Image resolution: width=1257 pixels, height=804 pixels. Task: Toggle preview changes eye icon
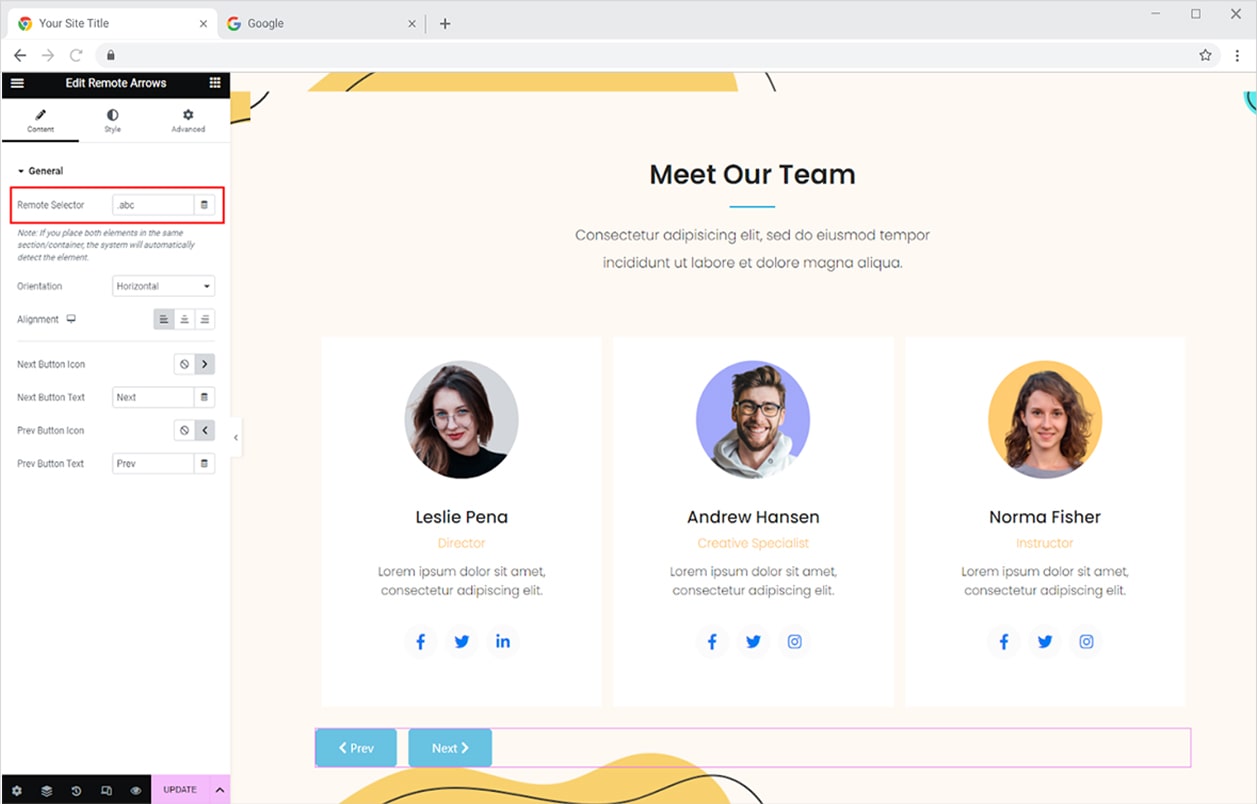pos(135,790)
